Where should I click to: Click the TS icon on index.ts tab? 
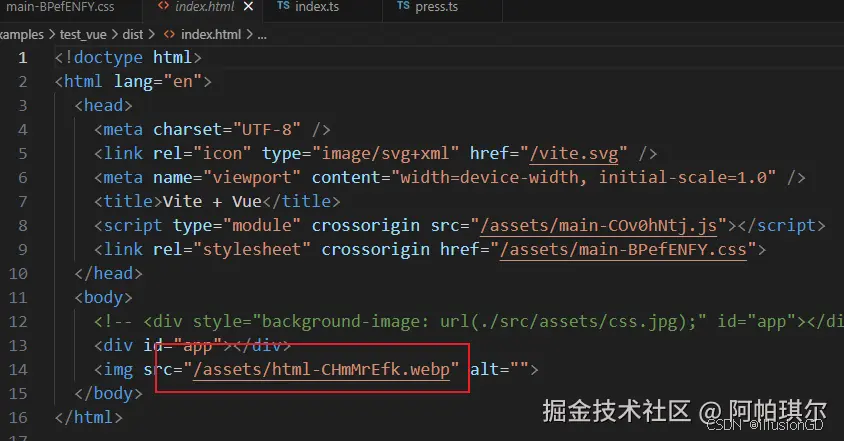283,6
